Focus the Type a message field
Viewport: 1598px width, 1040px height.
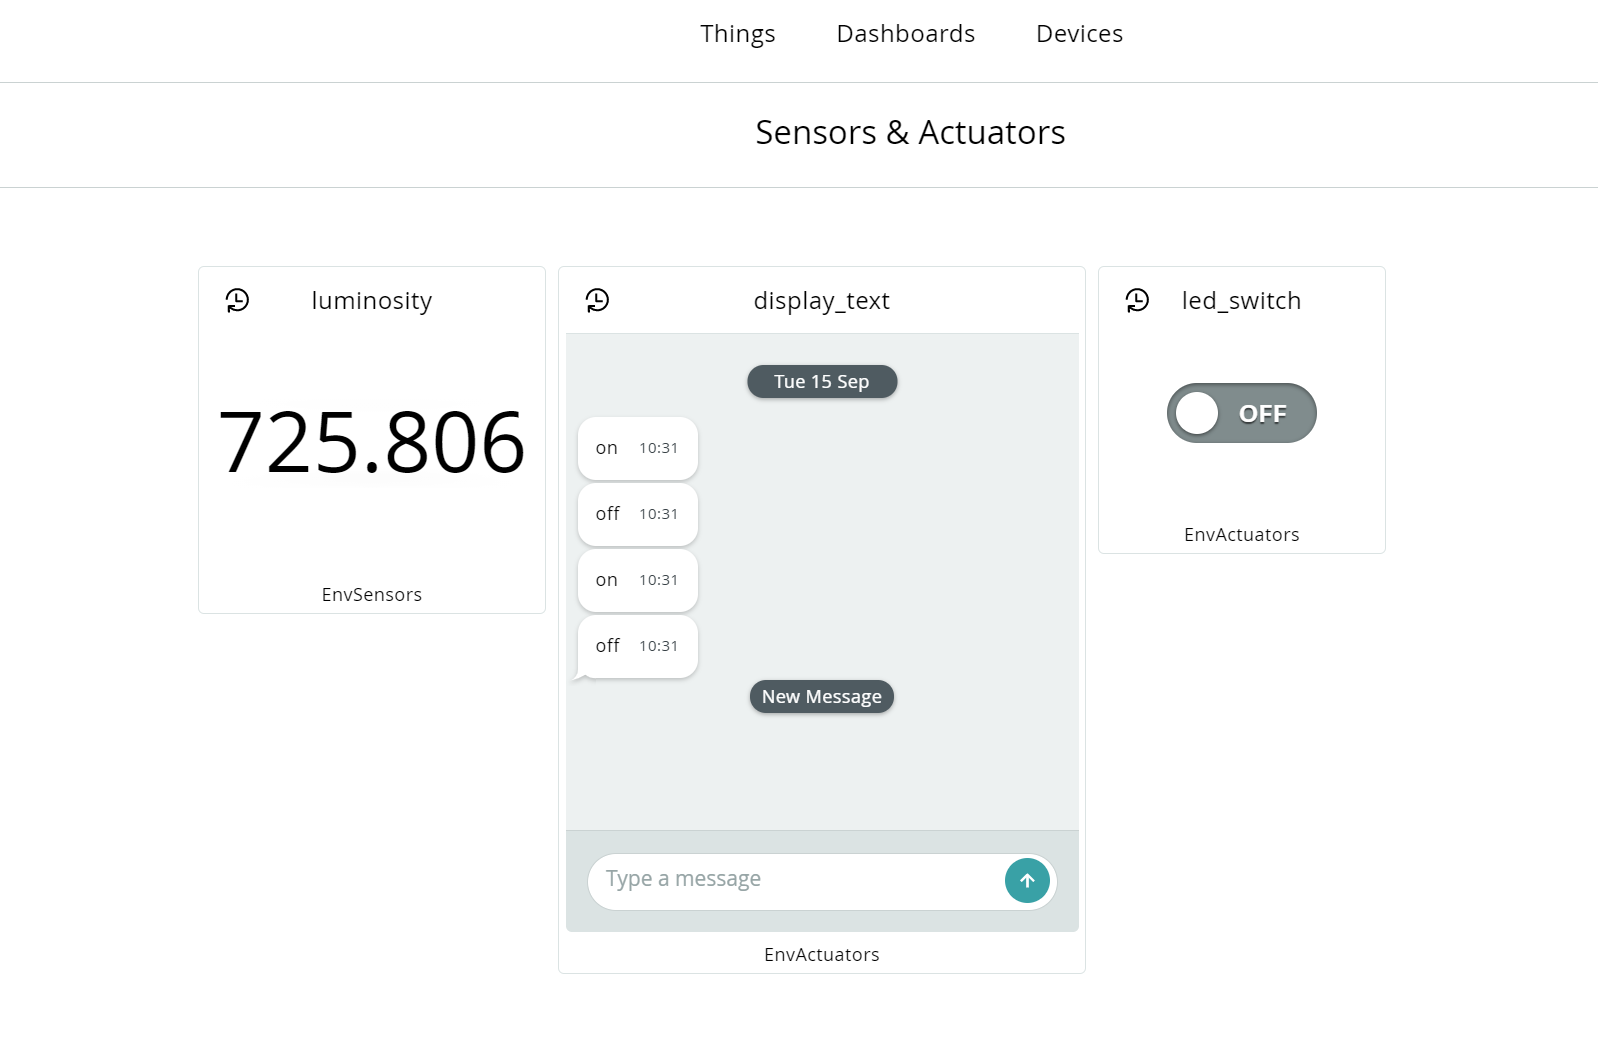coord(795,881)
